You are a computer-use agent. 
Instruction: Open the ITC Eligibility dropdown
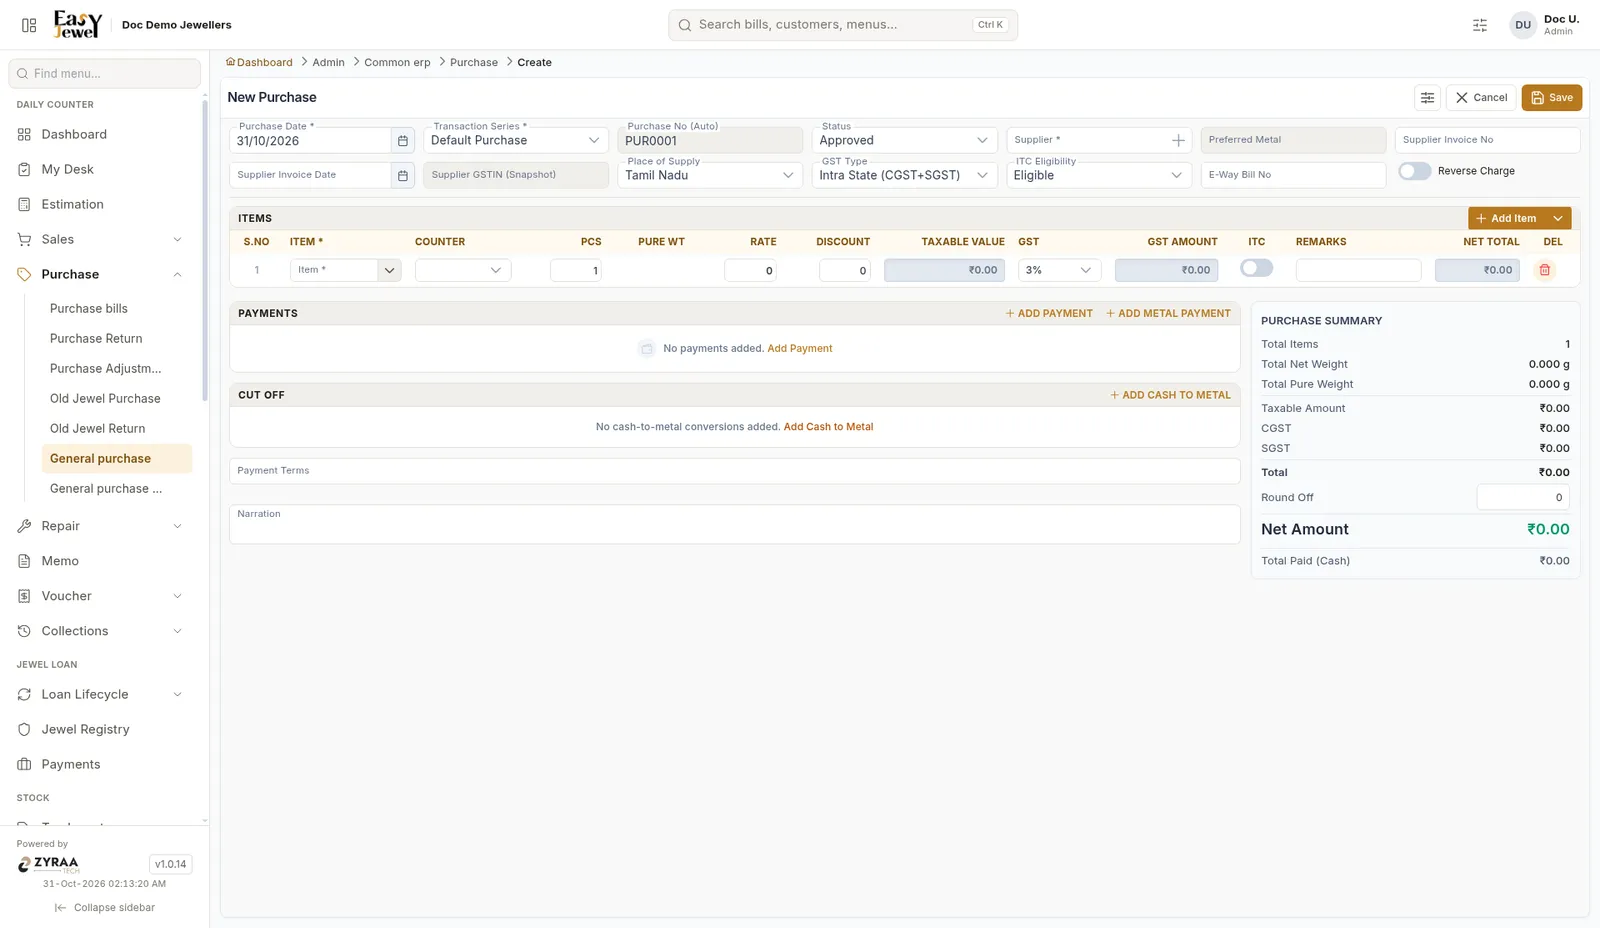[x=1098, y=175]
